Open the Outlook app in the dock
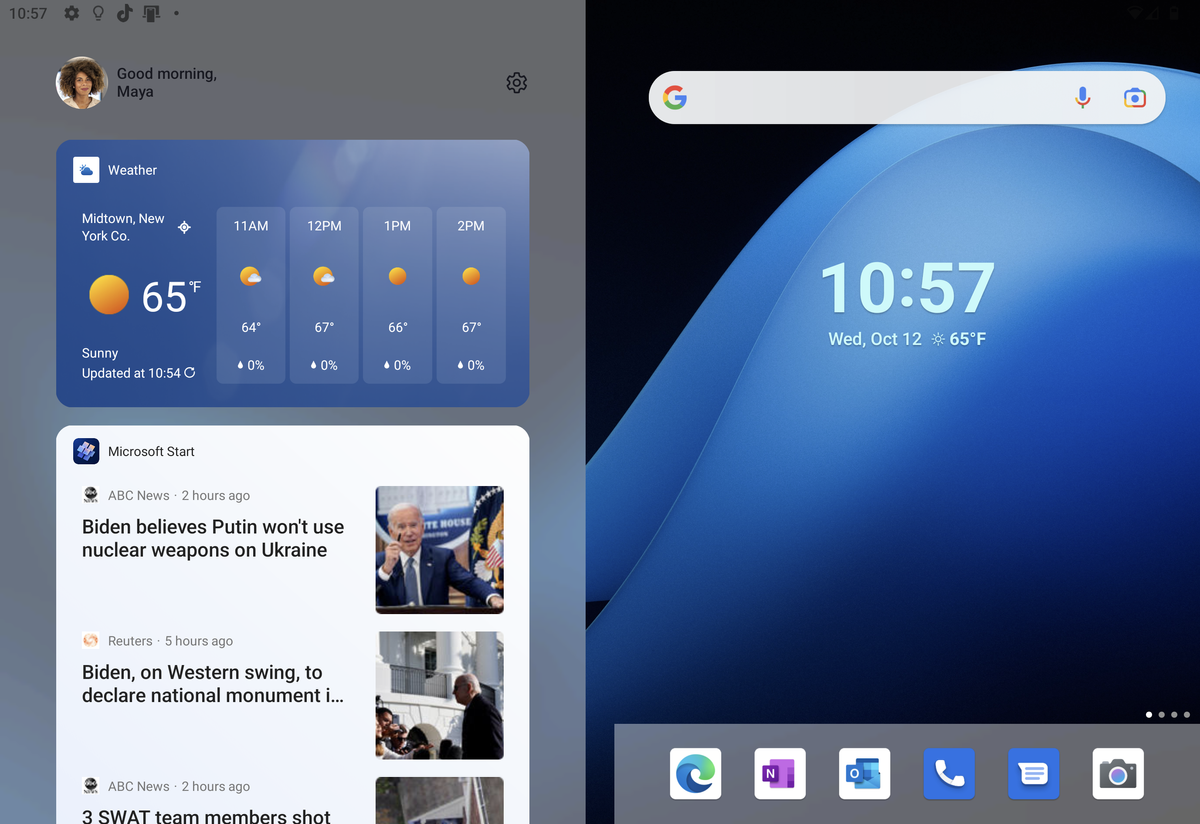This screenshot has width=1200, height=824. [863, 773]
